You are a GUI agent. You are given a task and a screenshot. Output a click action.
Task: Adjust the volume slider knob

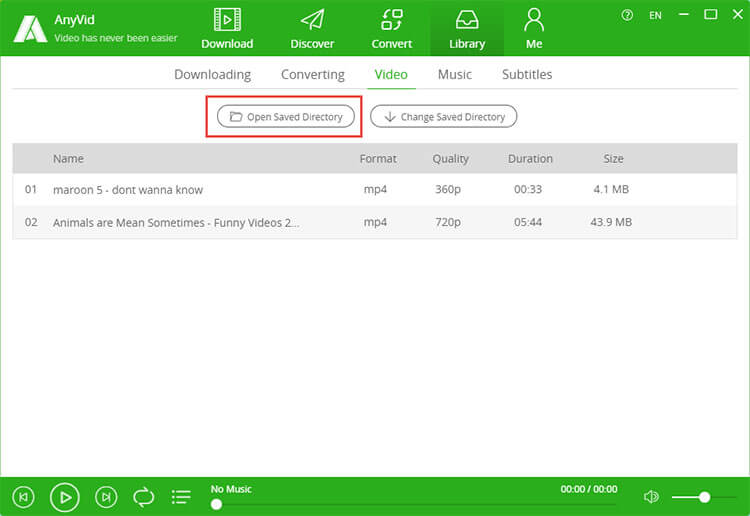tap(704, 497)
